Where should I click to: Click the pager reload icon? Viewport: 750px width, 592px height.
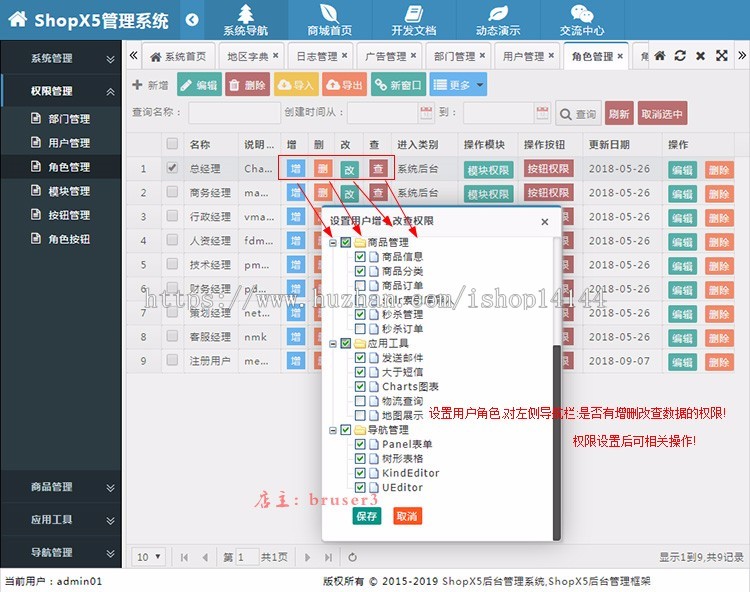352,557
